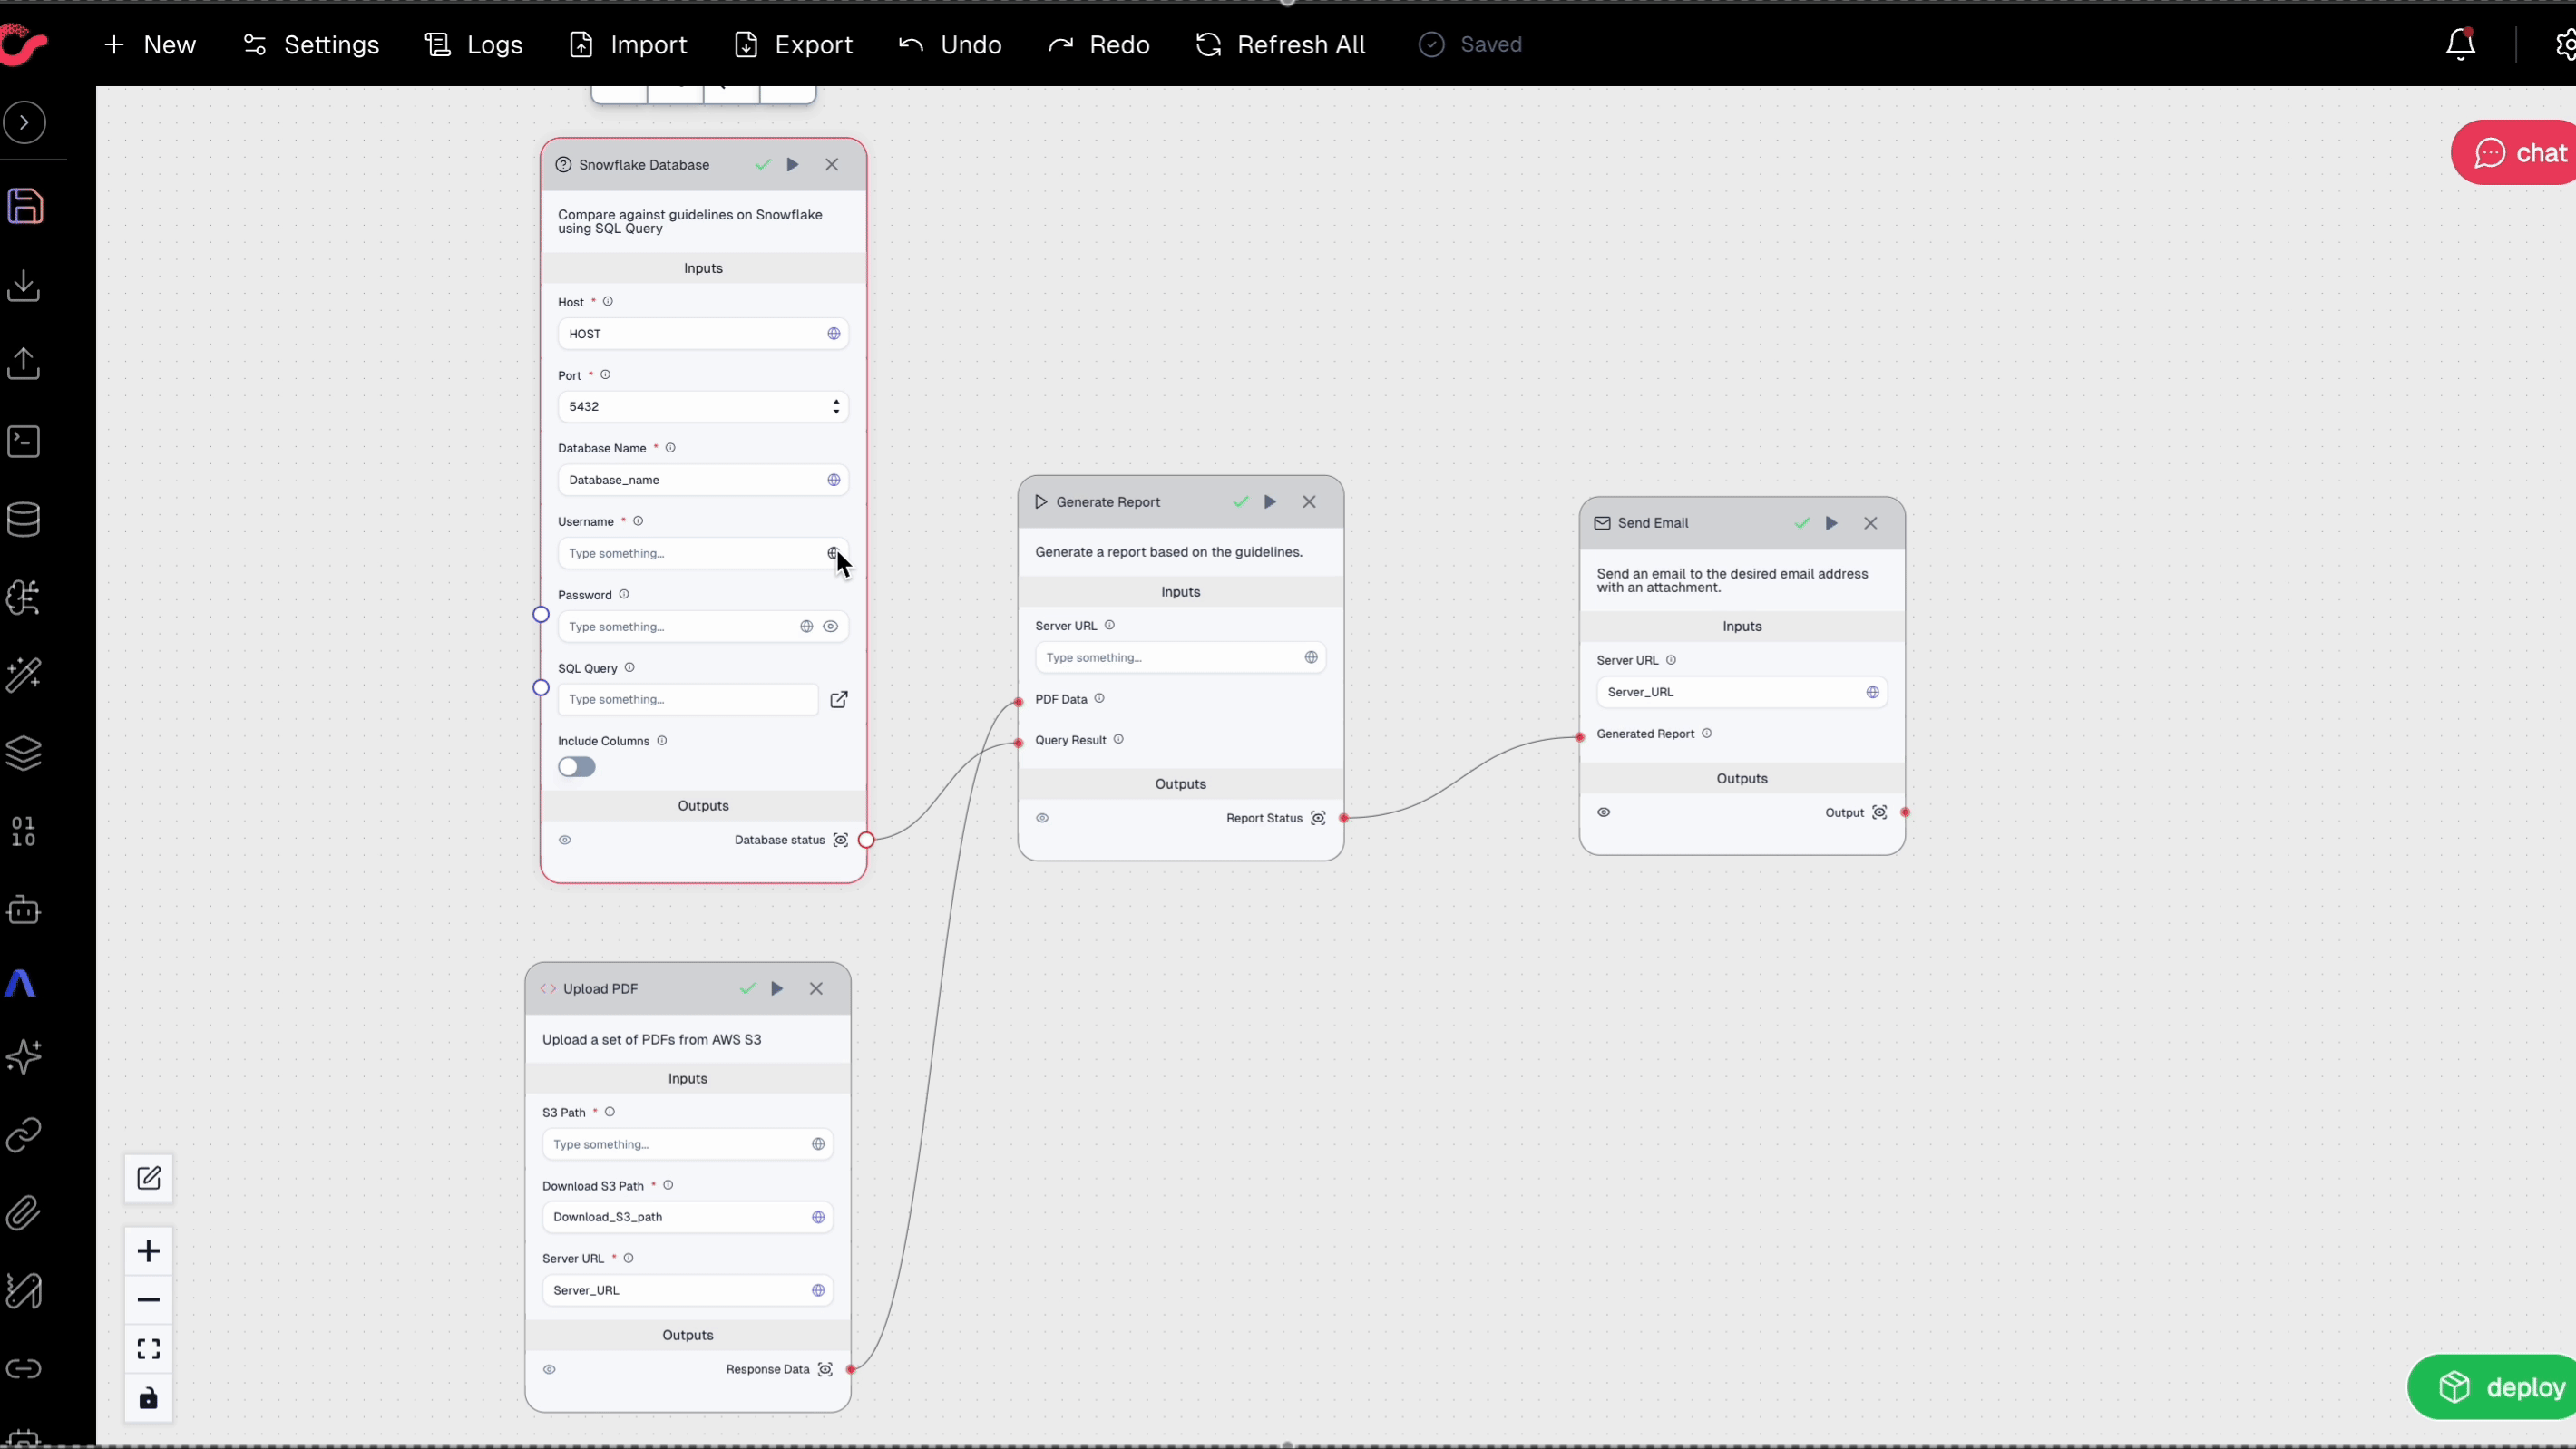
Task: Open the New menu item
Action: 150,45
